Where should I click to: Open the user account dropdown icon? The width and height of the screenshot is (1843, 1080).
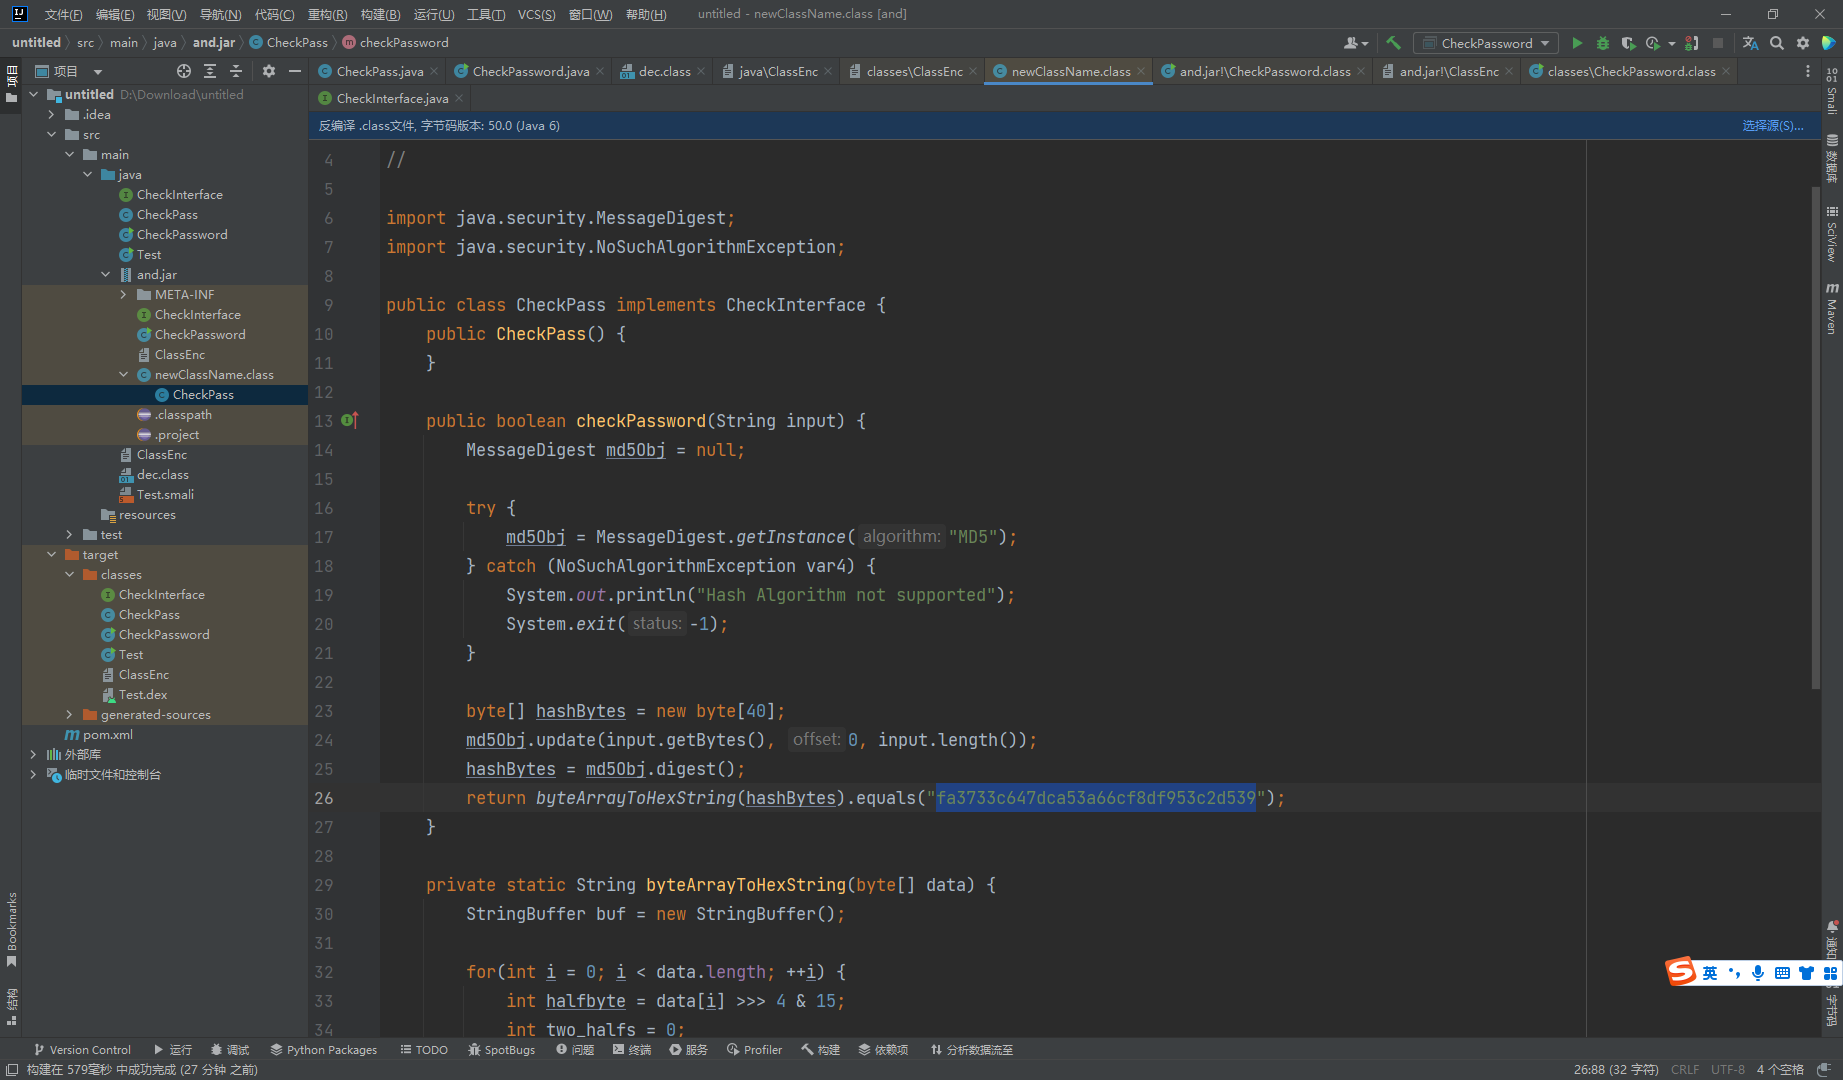pyautogui.click(x=1356, y=43)
